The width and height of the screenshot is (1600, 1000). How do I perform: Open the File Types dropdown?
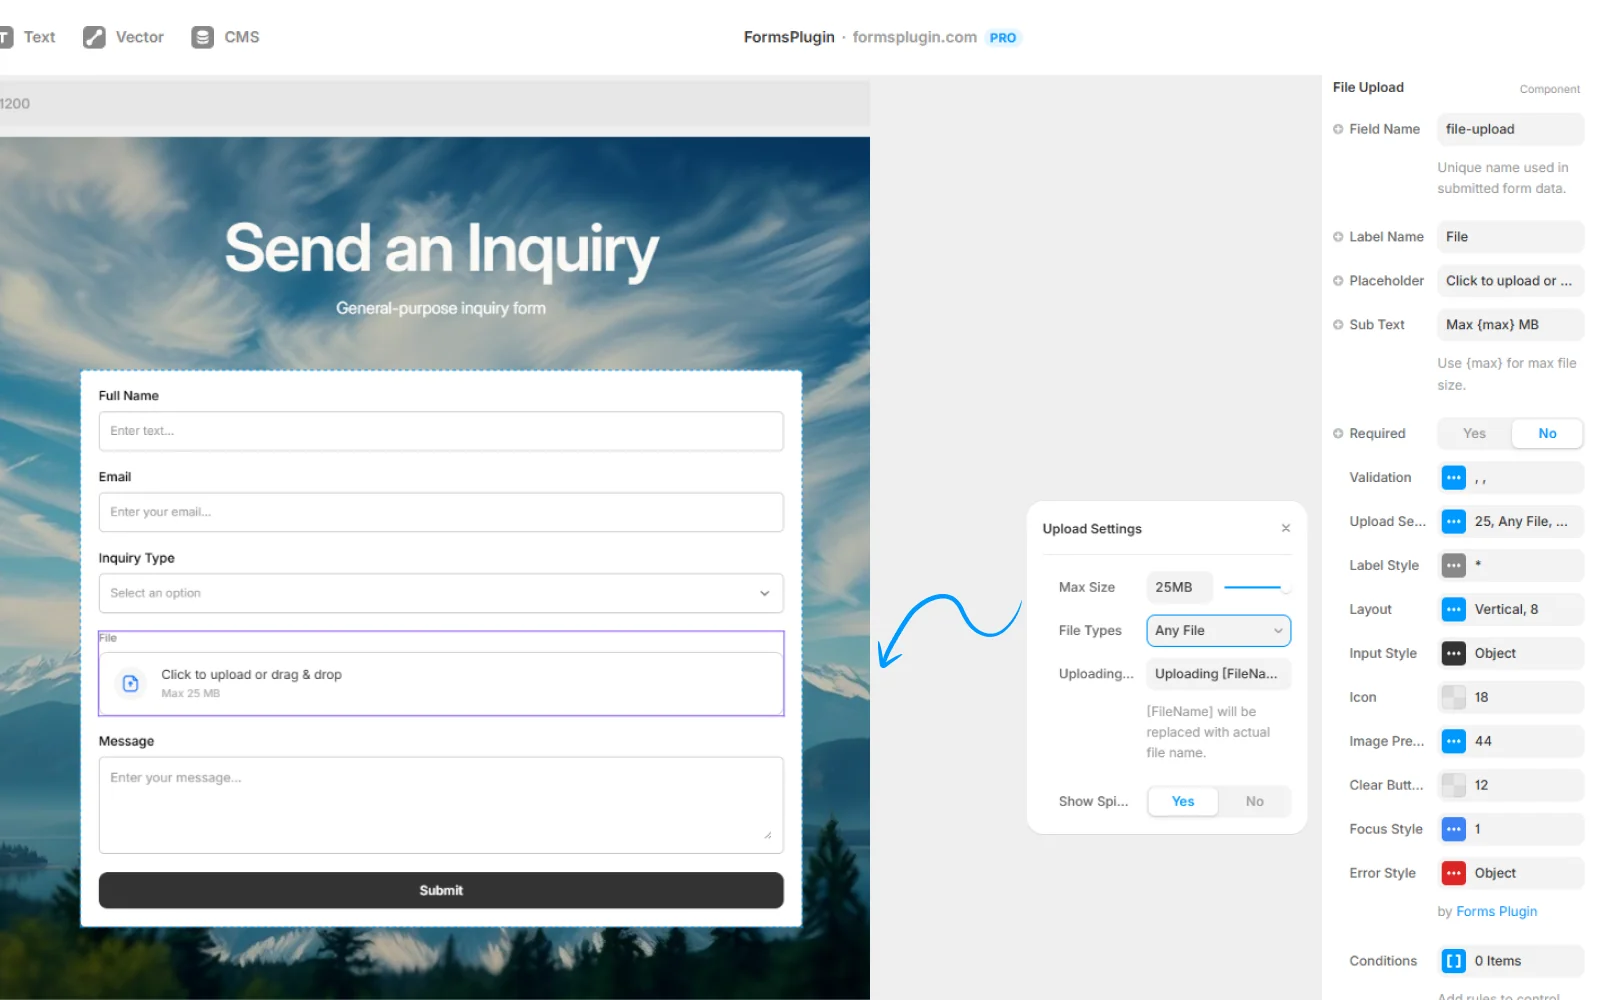[x=1218, y=631]
